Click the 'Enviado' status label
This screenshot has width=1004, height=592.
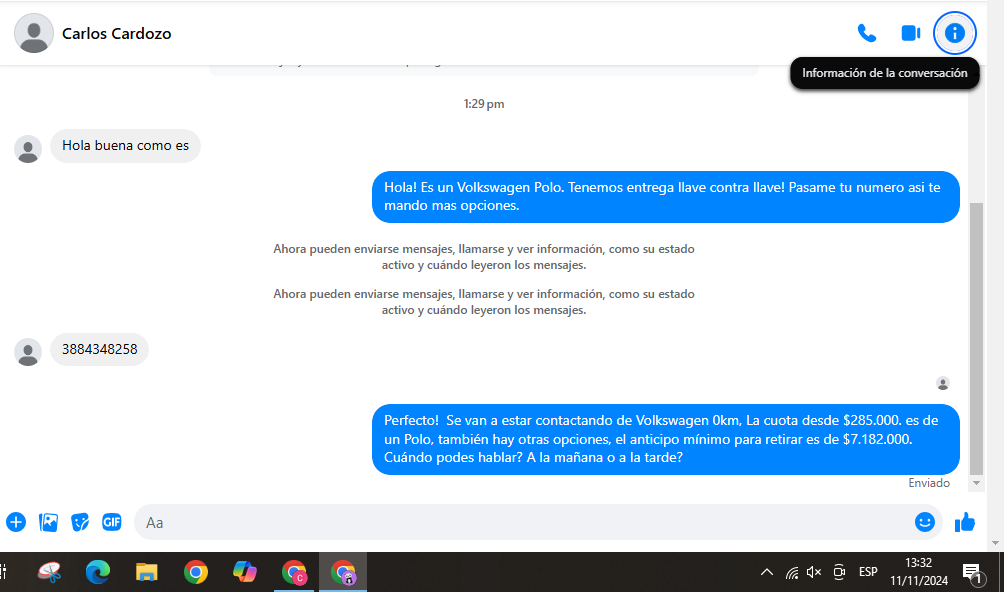[929, 483]
